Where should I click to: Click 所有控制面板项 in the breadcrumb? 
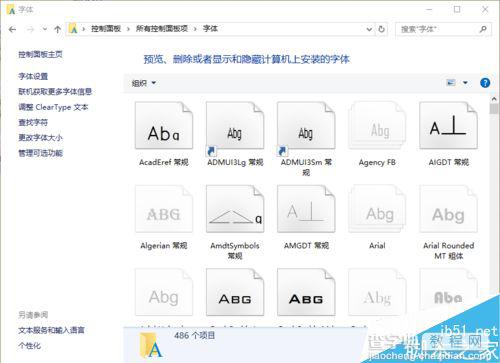pos(162,29)
